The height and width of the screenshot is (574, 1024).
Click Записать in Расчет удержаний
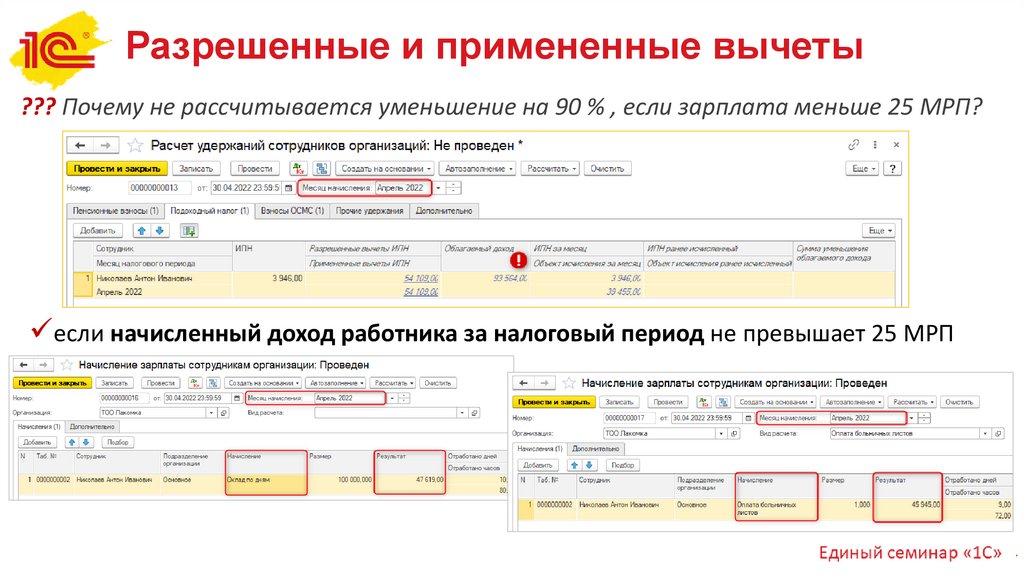[196, 168]
